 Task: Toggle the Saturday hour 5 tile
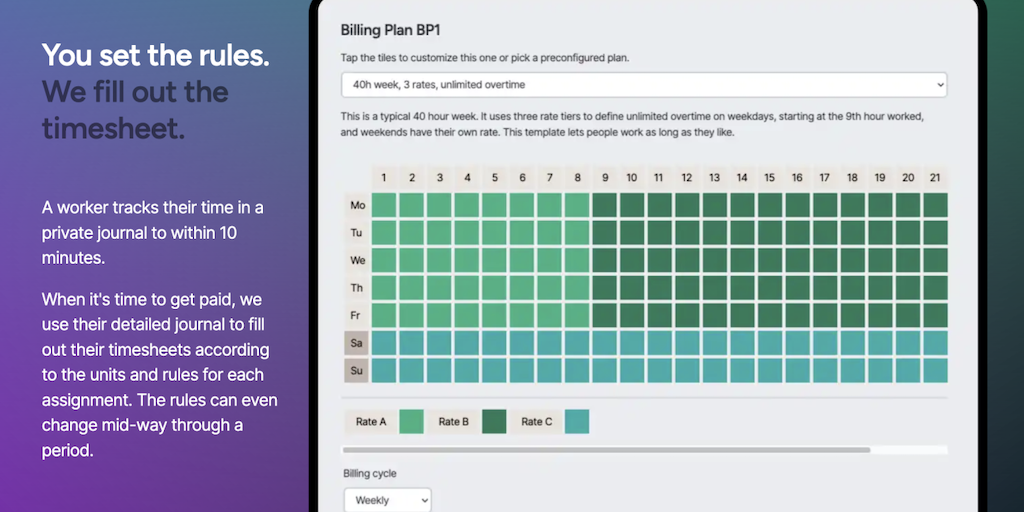coord(494,343)
